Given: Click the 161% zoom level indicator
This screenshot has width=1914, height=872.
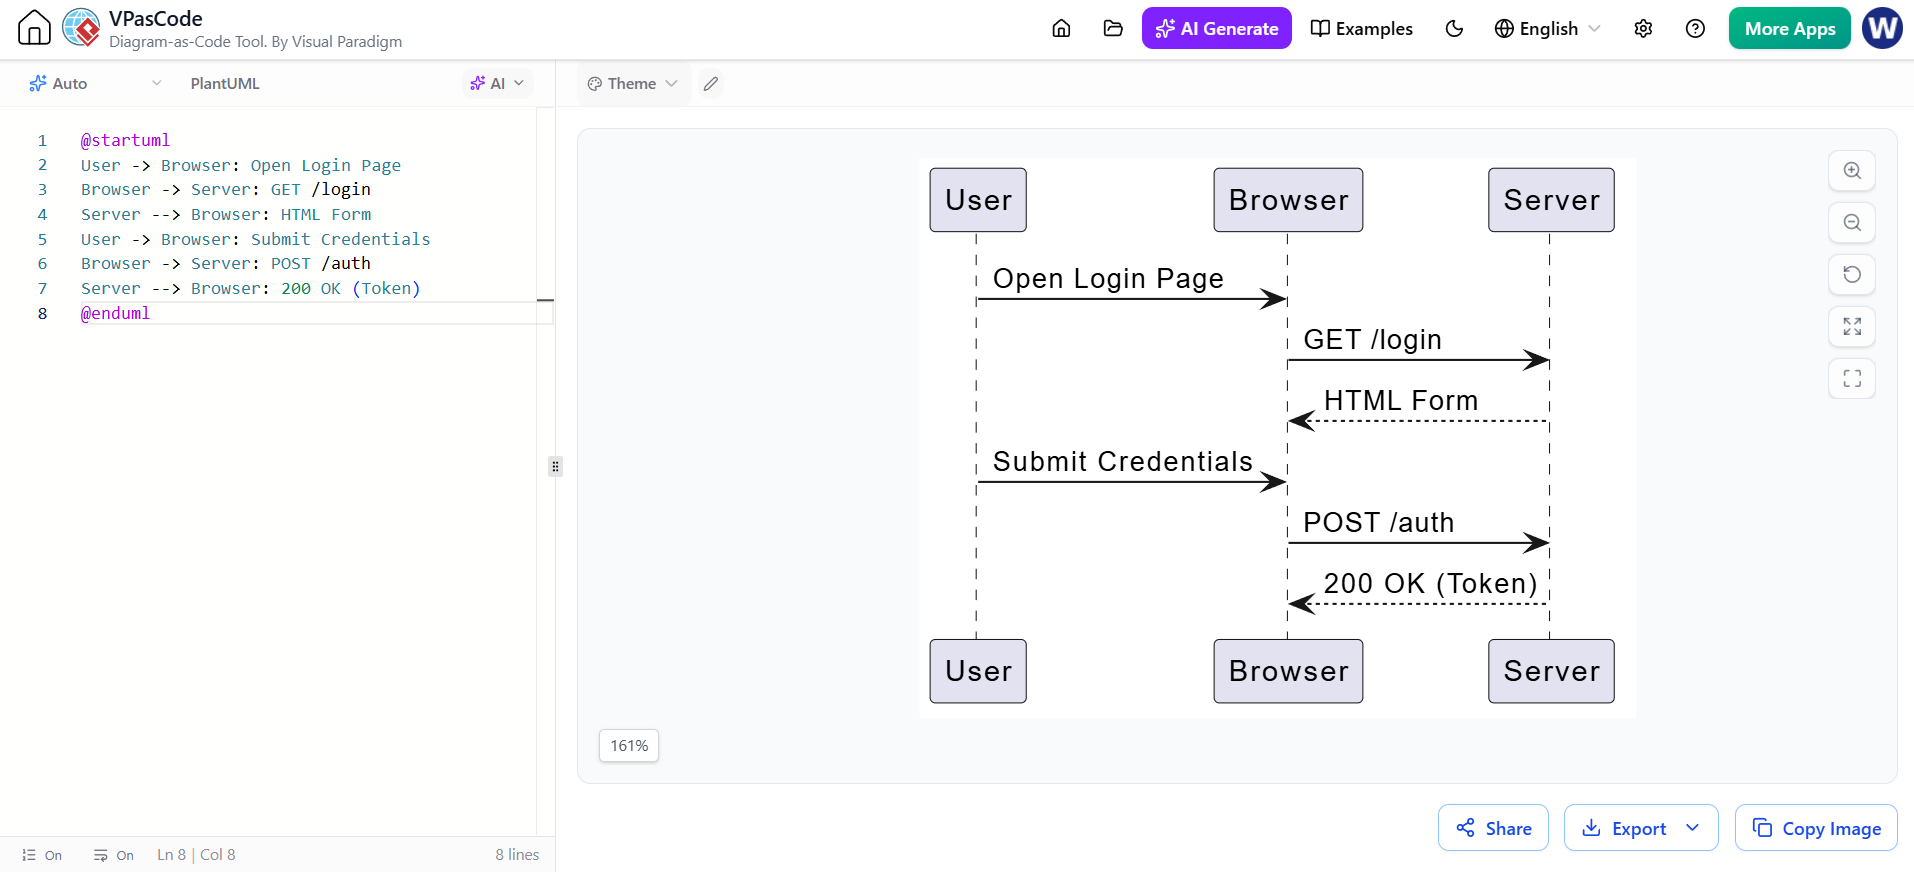Looking at the screenshot, I should point(629,746).
